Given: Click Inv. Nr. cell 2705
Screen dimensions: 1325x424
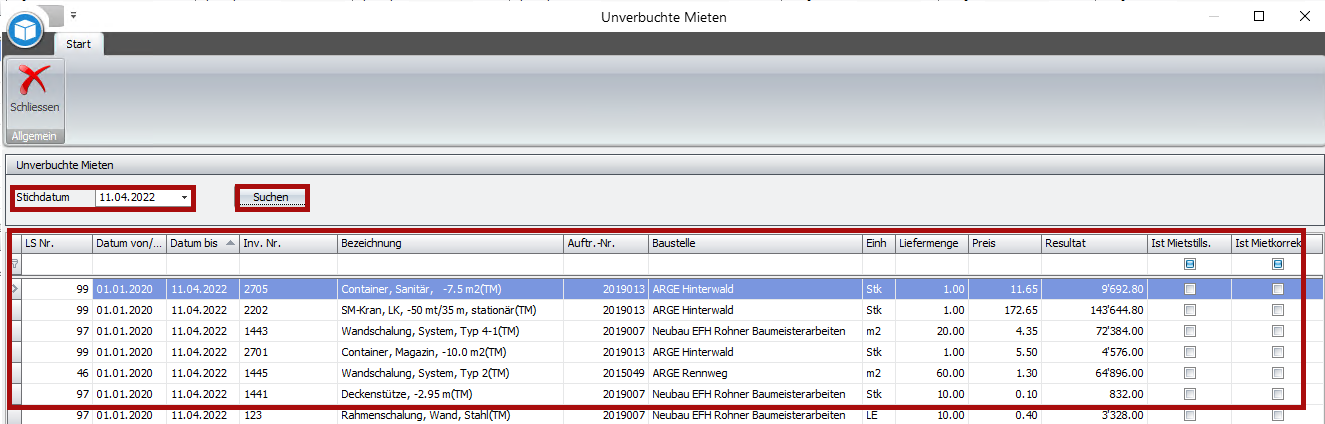Looking at the screenshot, I should click(x=288, y=289).
